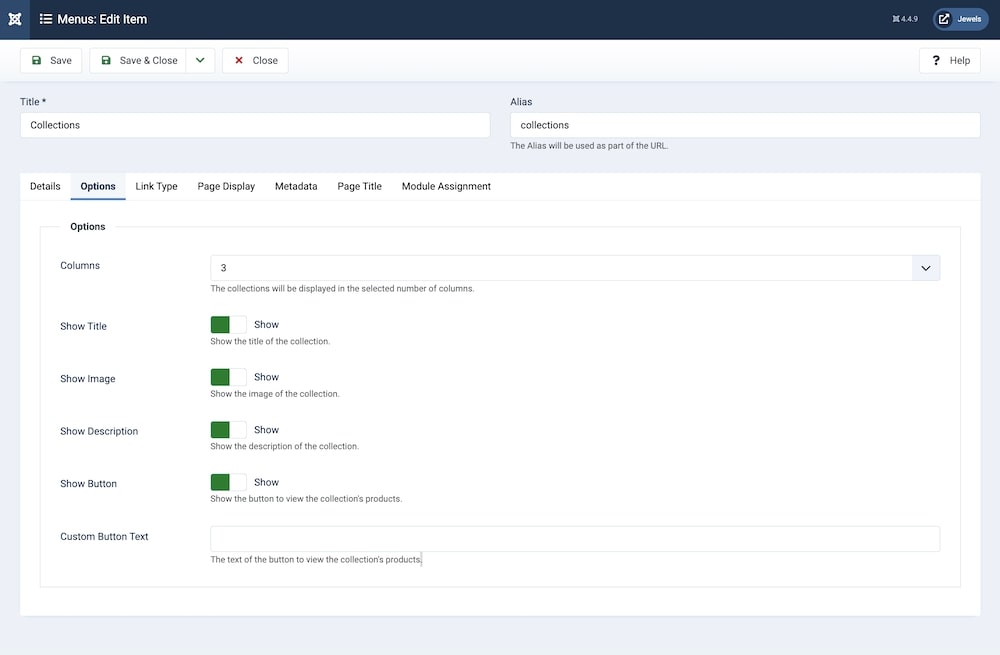Toggle the Show Title switch
Screen dimensions: 1000x655
(228, 325)
